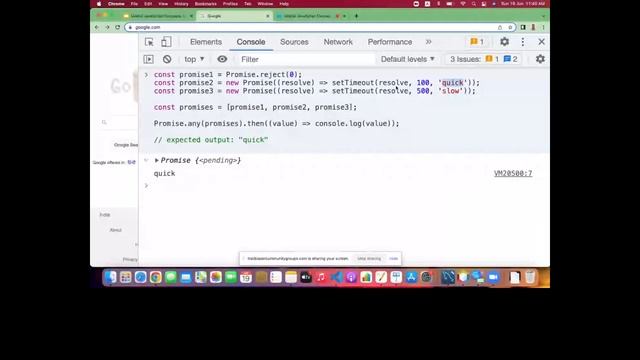
Task: Expand more DevTools tabs chevron
Action: tap(428, 42)
